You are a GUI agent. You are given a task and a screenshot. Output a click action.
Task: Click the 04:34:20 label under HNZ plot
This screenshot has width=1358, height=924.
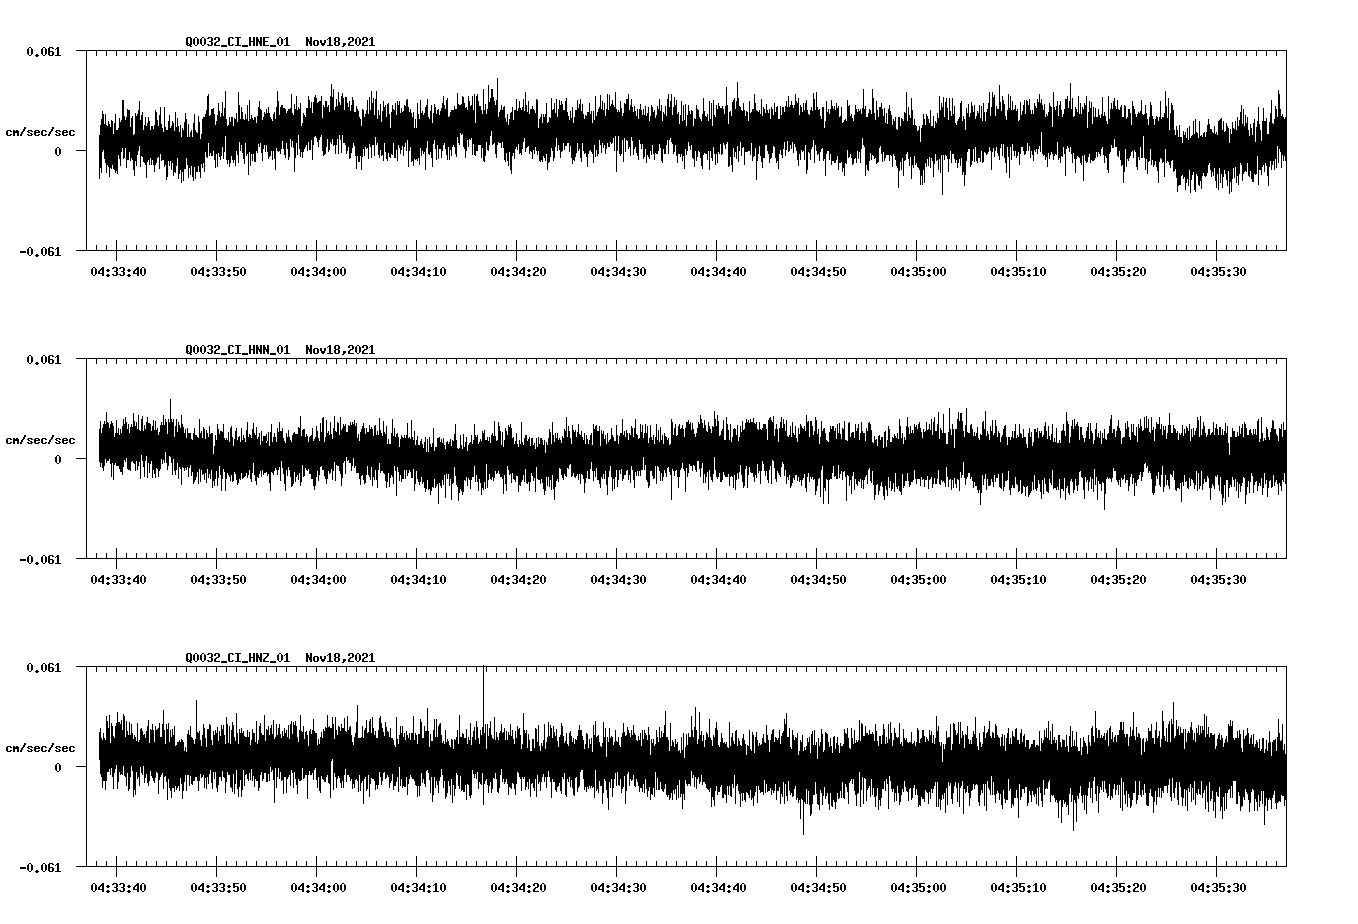[517, 887]
